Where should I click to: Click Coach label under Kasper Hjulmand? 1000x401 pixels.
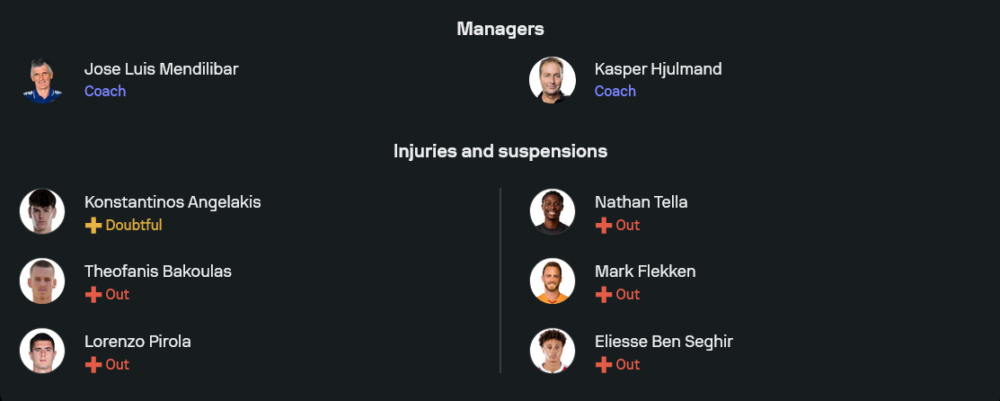click(x=615, y=91)
